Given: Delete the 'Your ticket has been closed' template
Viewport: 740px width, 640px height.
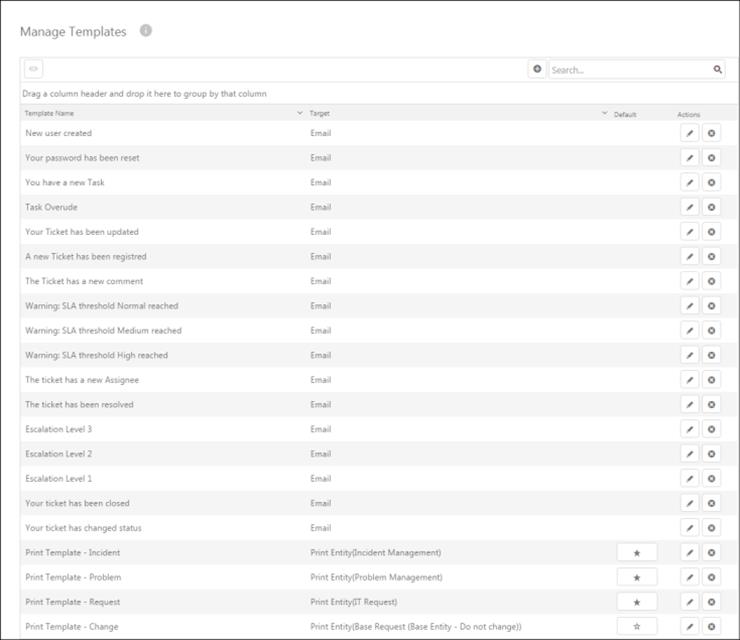Looking at the screenshot, I should (711, 503).
